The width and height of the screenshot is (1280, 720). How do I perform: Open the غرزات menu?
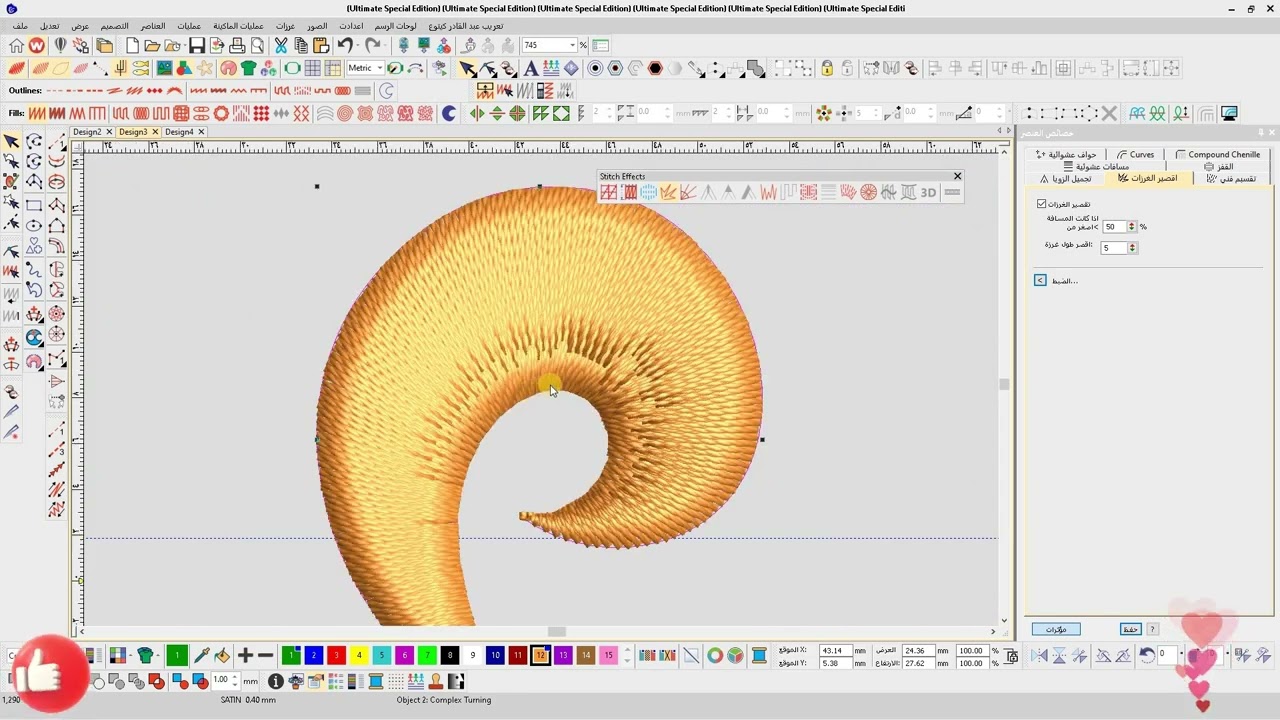[x=285, y=26]
